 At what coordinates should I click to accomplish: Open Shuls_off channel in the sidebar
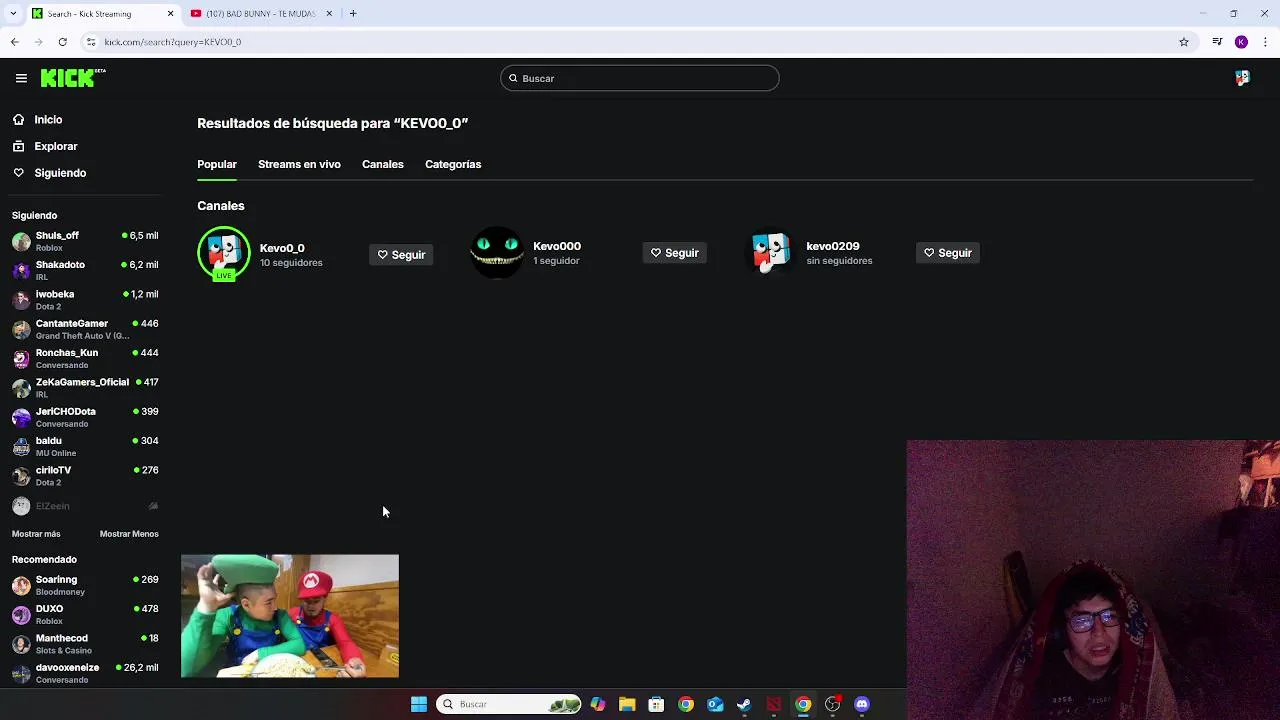pyautogui.click(x=85, y=241)
